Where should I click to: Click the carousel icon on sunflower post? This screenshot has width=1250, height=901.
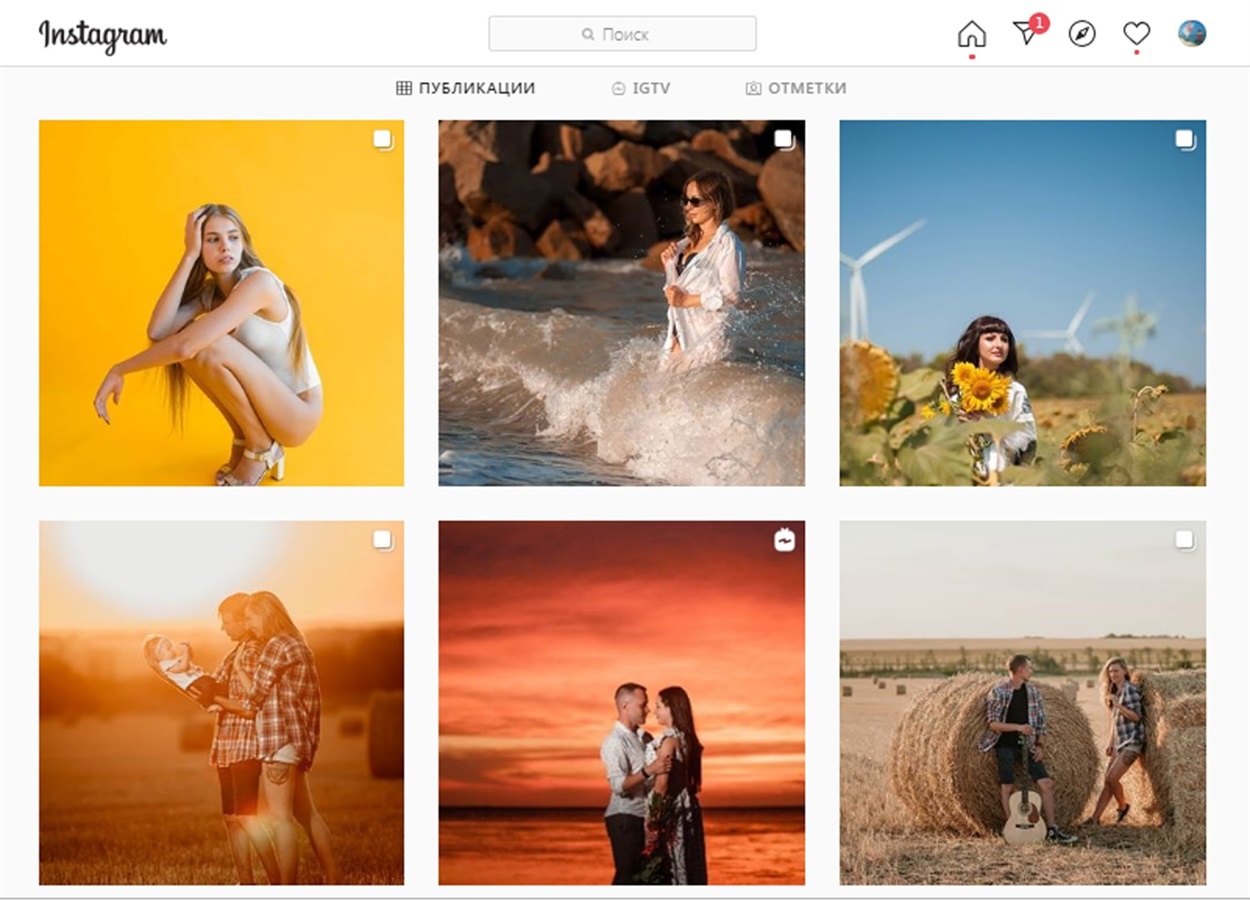(1185, 140)
